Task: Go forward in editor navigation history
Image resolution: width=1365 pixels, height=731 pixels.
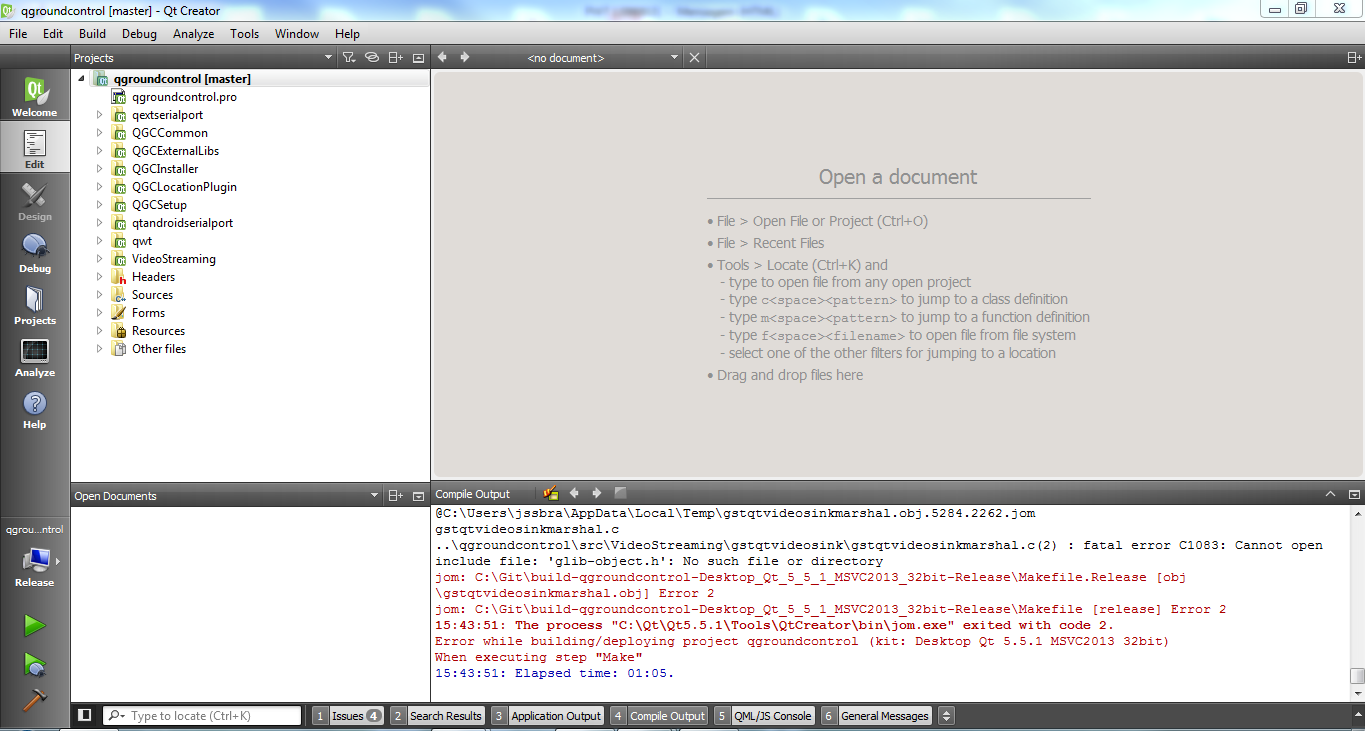Action: click(465, 57)
